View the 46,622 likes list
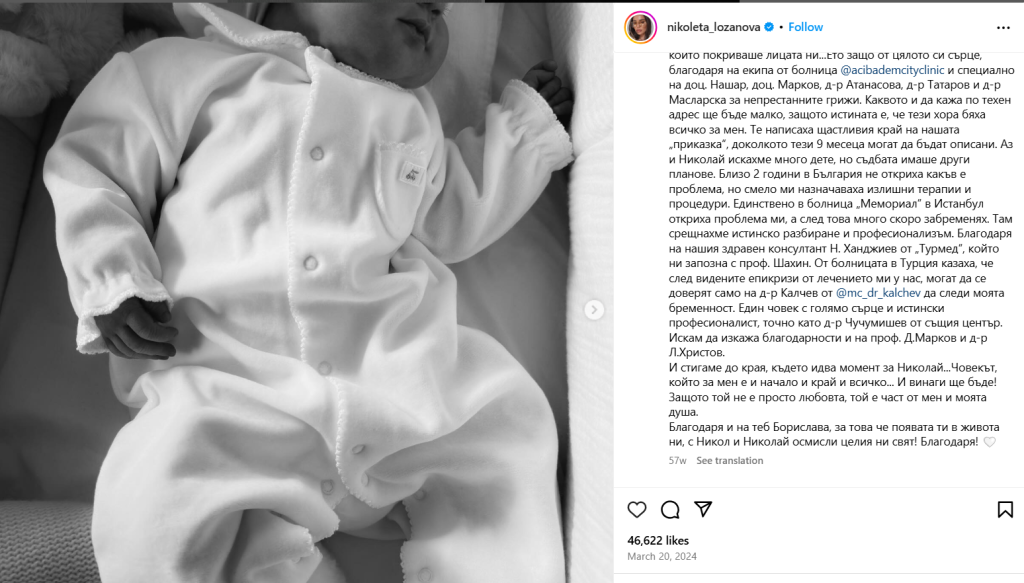 658,541
